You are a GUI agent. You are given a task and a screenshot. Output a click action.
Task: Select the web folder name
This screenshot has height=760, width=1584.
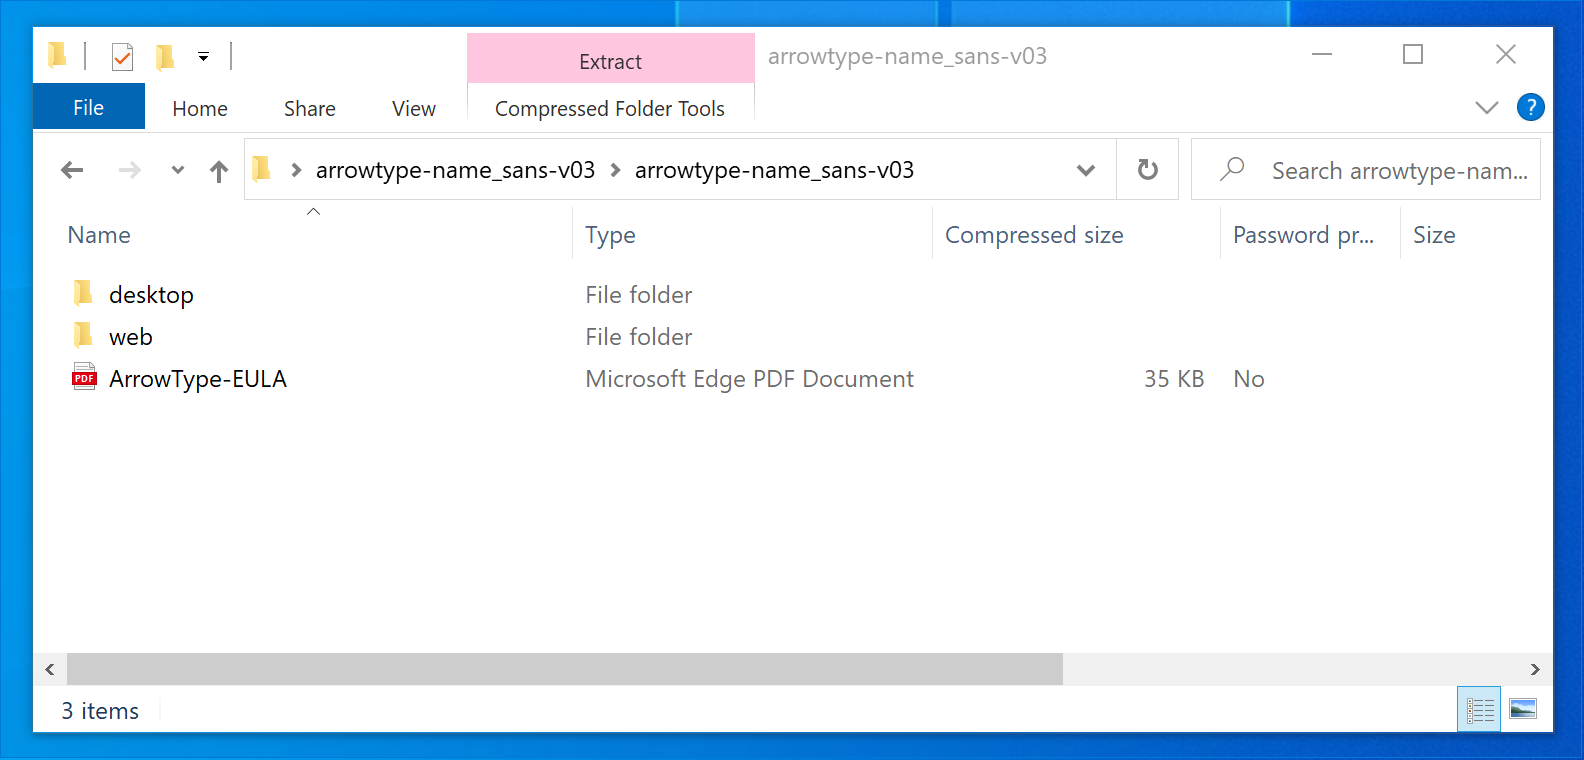[x=131, y=337]
